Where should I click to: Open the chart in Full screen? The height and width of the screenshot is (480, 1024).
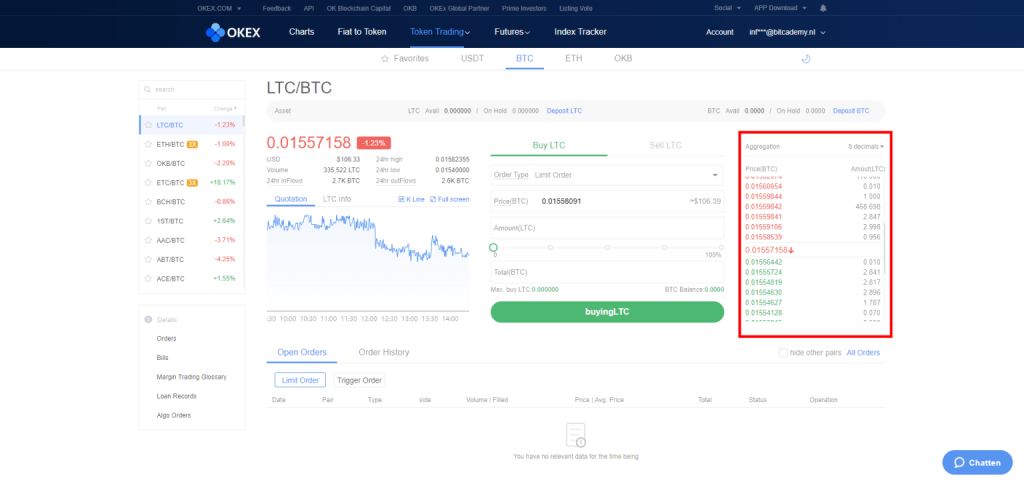tap(449, 199)
